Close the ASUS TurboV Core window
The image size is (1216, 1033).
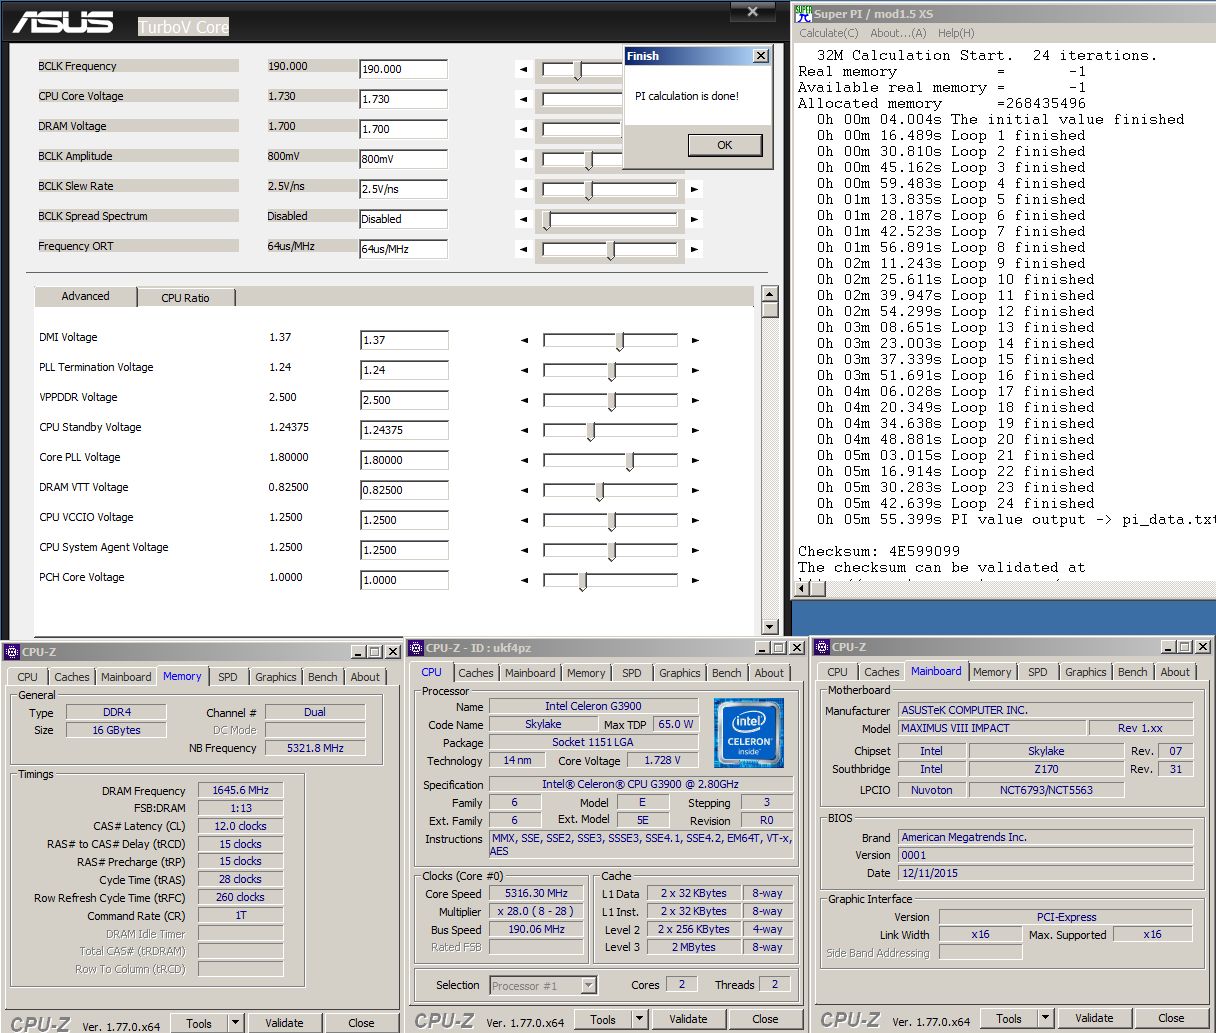pos(753,12)
